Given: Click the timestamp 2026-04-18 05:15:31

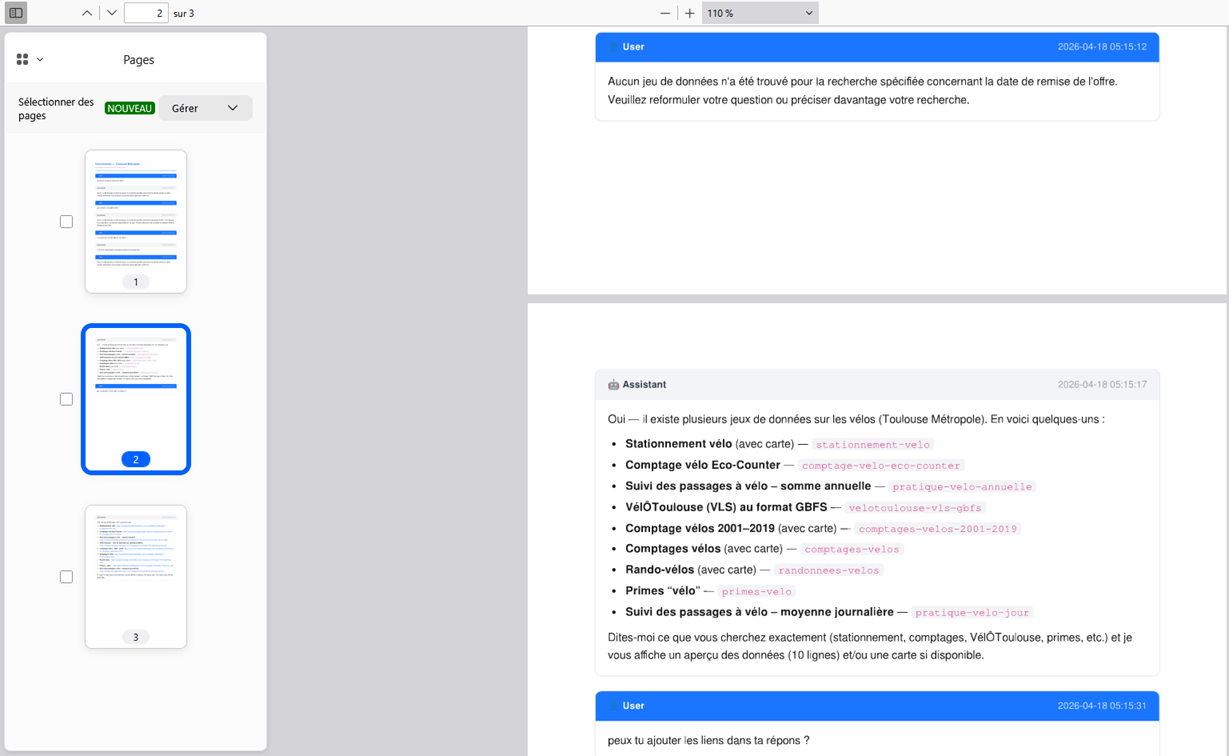Looking at the screenshot, I should 1102,706.
